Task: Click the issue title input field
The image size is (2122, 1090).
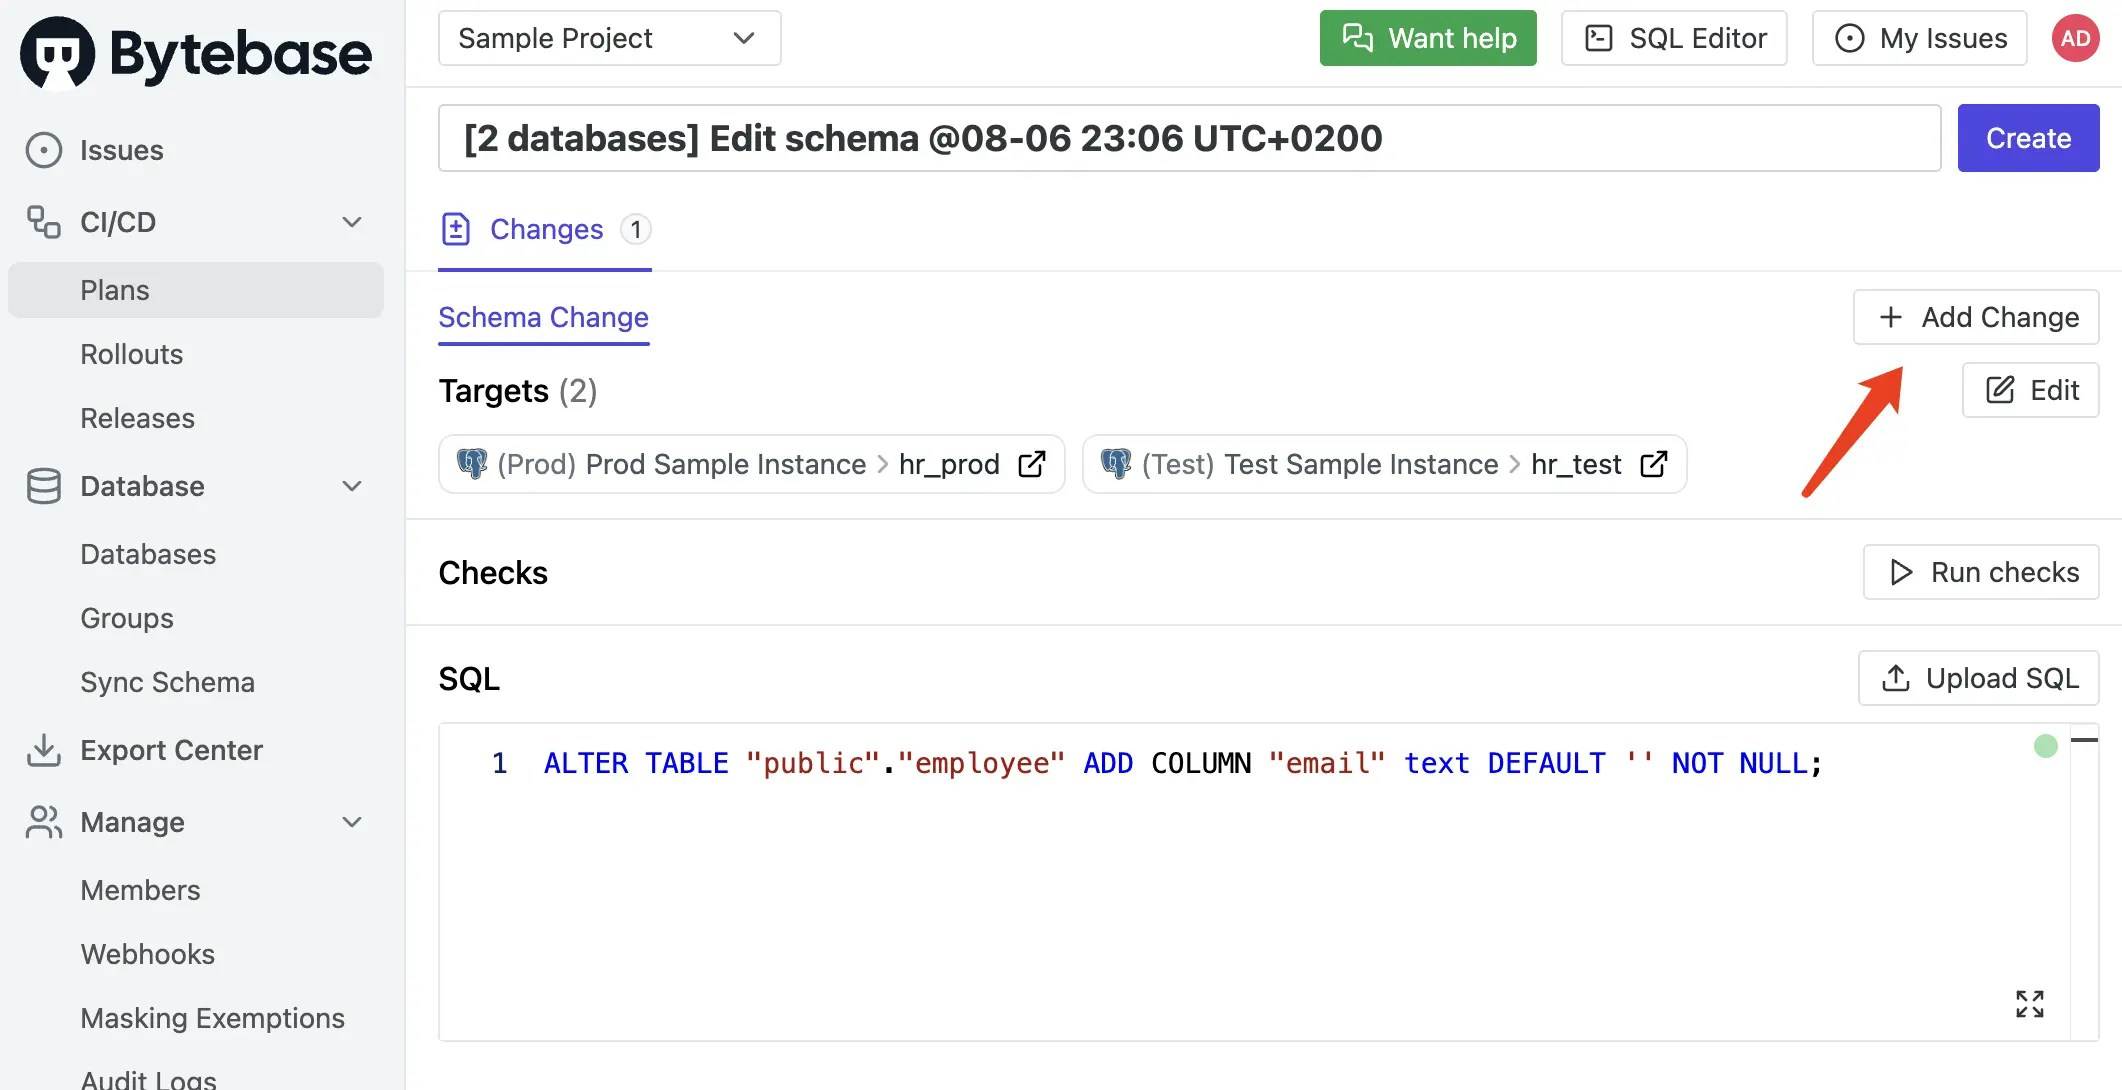Action: pyautogui.click(x=1190, y=138)
